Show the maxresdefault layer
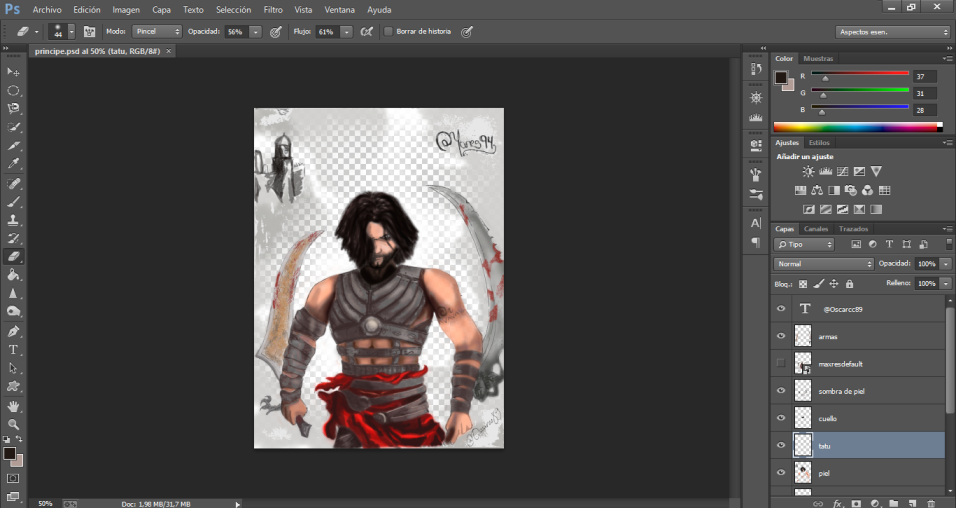 pyautogui.click(x=781, y=364)
